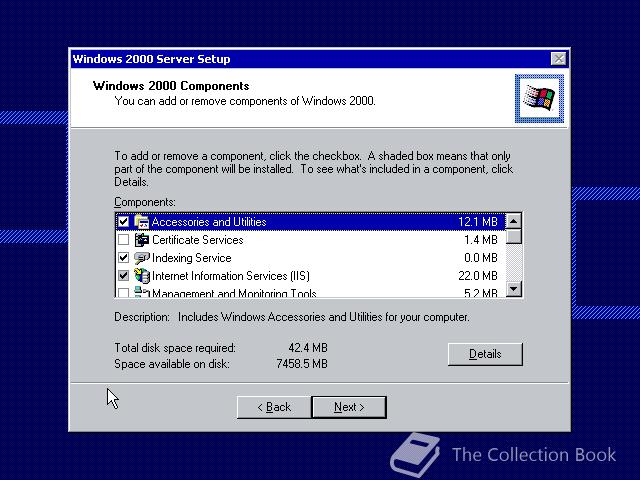This screenshot has width=640, height=480.
Task: Click the 22.0 MB size value
Action: tap(478, 276)
